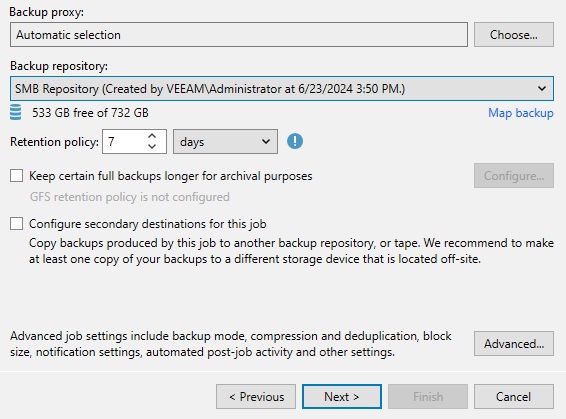Screen dimensions: 566x419
Task: Click the Choose... backup proxy button
Action: [x=514, y=35]
